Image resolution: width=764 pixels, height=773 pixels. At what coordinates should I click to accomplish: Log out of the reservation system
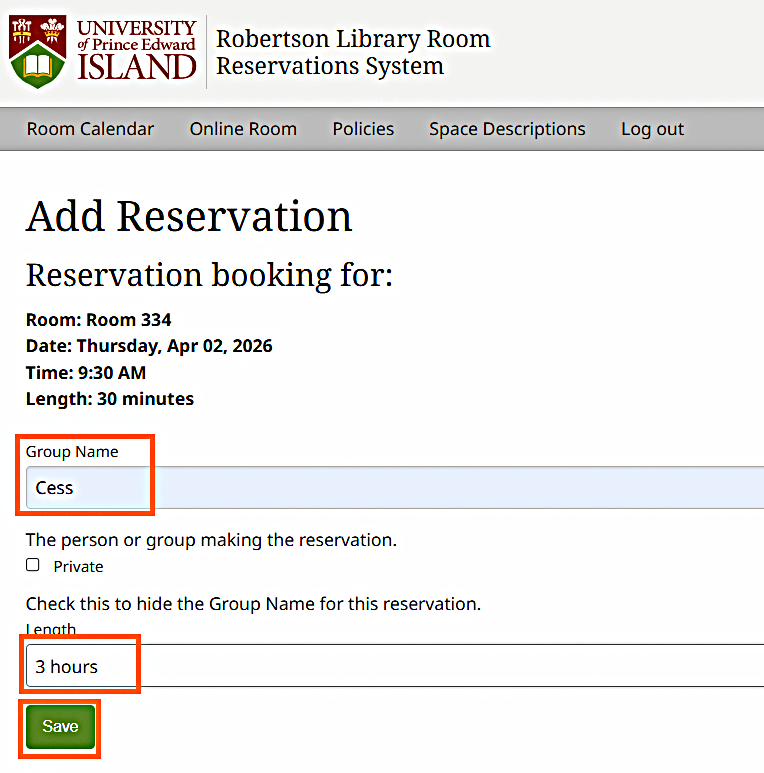[x=652, y=129]
